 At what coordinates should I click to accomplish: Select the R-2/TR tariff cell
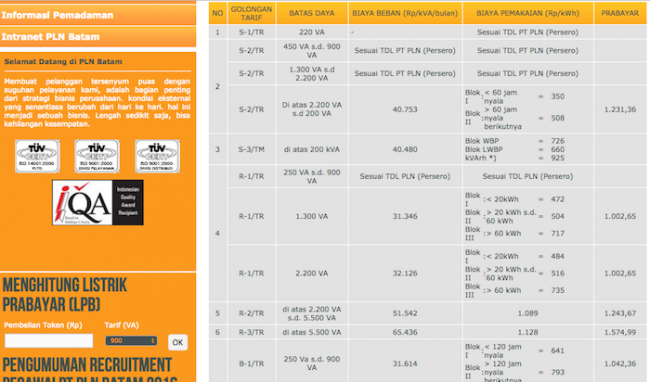pos(251,314)
